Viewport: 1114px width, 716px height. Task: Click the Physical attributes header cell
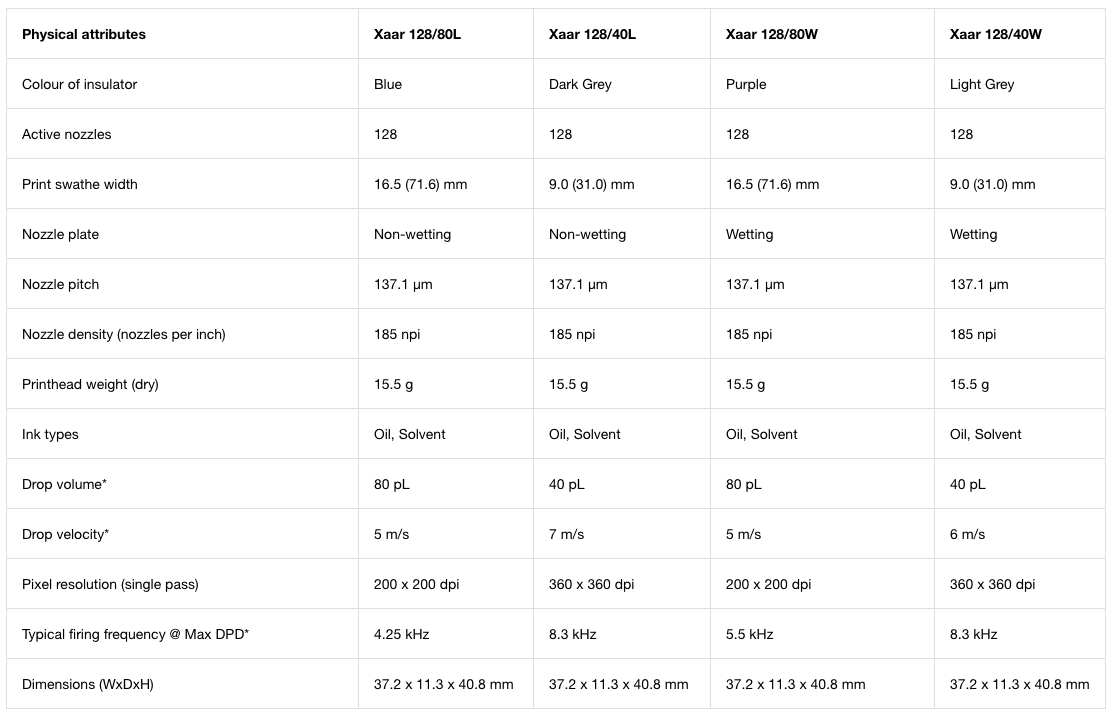(x=84, y=34)
